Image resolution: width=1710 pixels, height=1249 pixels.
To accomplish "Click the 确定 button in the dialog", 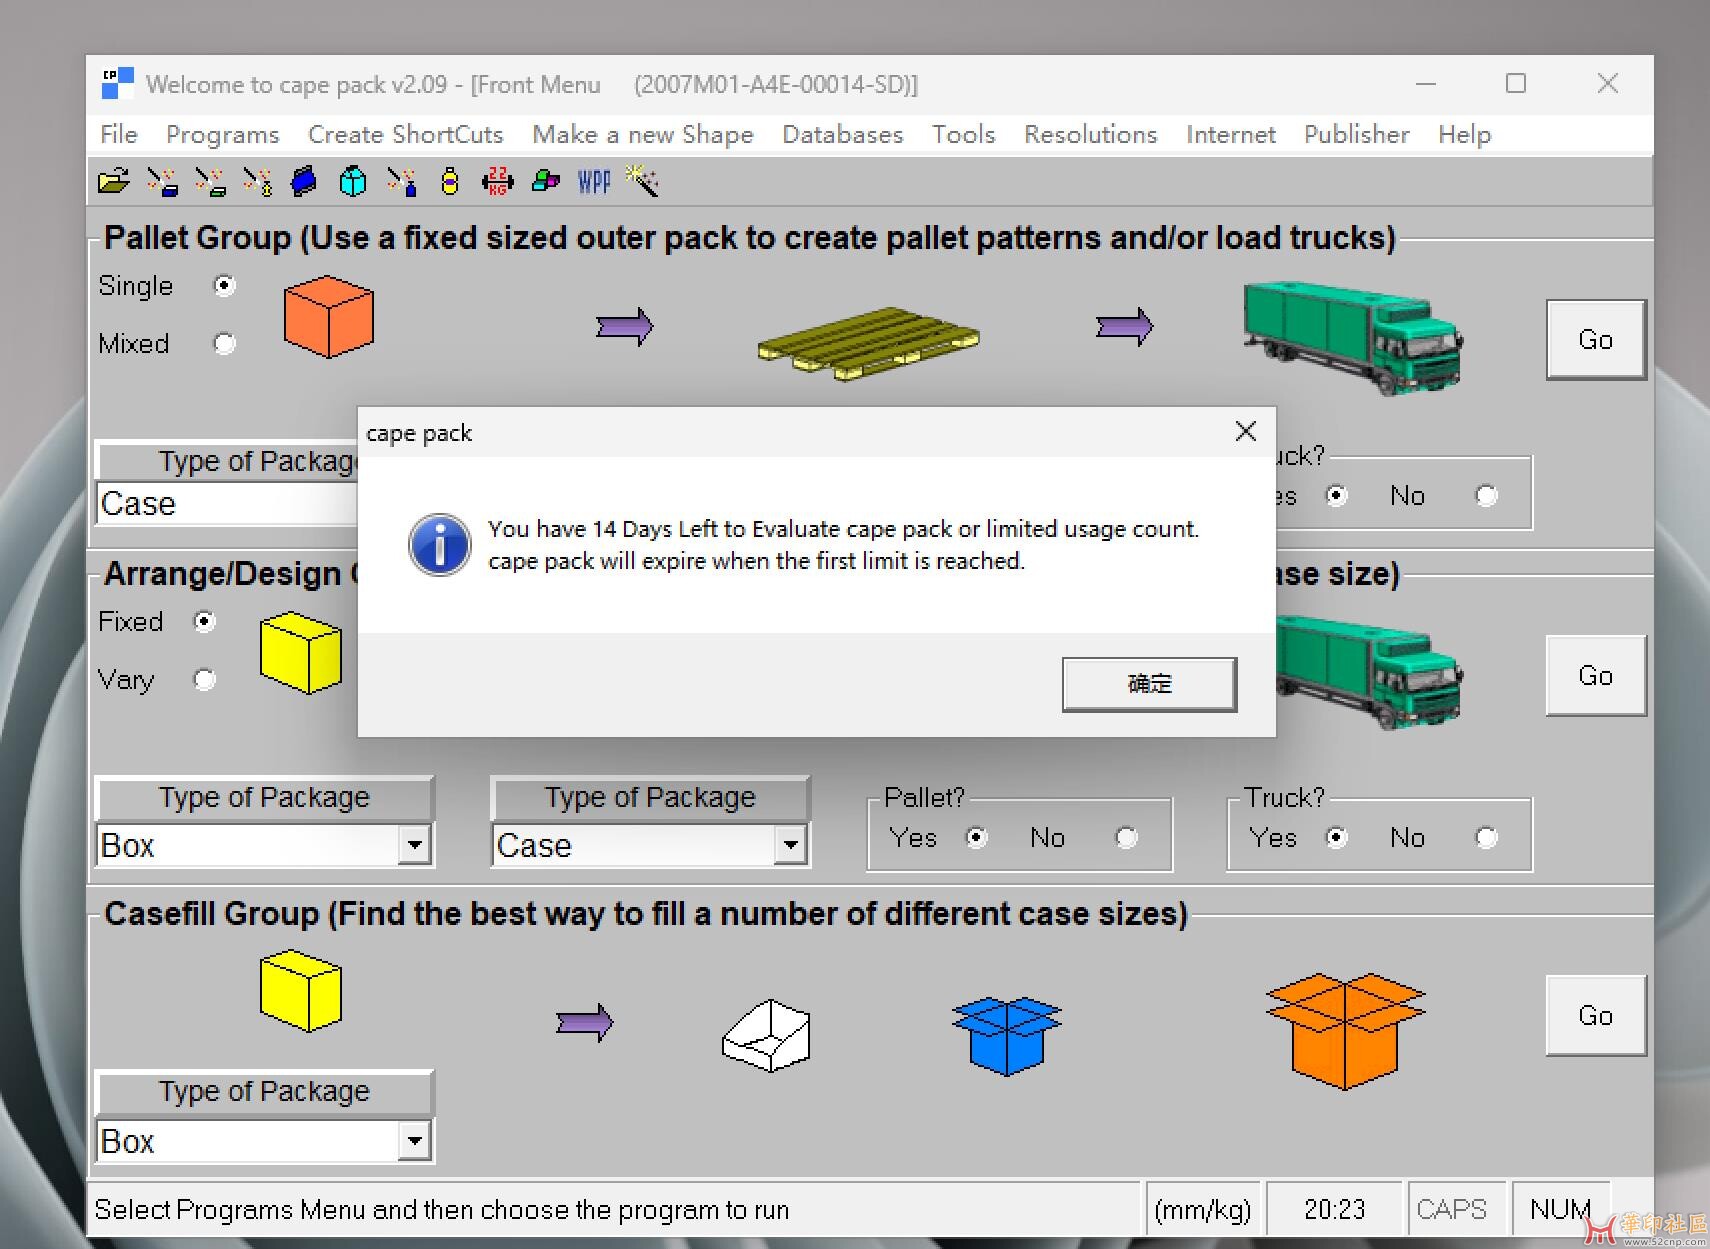I will pos(1150,684).
